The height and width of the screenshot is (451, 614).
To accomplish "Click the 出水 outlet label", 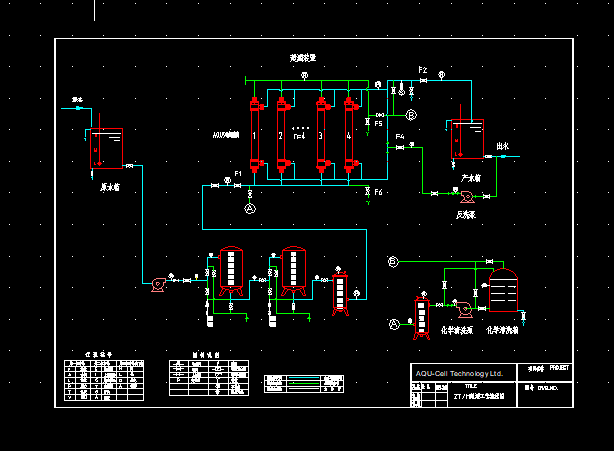I will click(502, 146).
